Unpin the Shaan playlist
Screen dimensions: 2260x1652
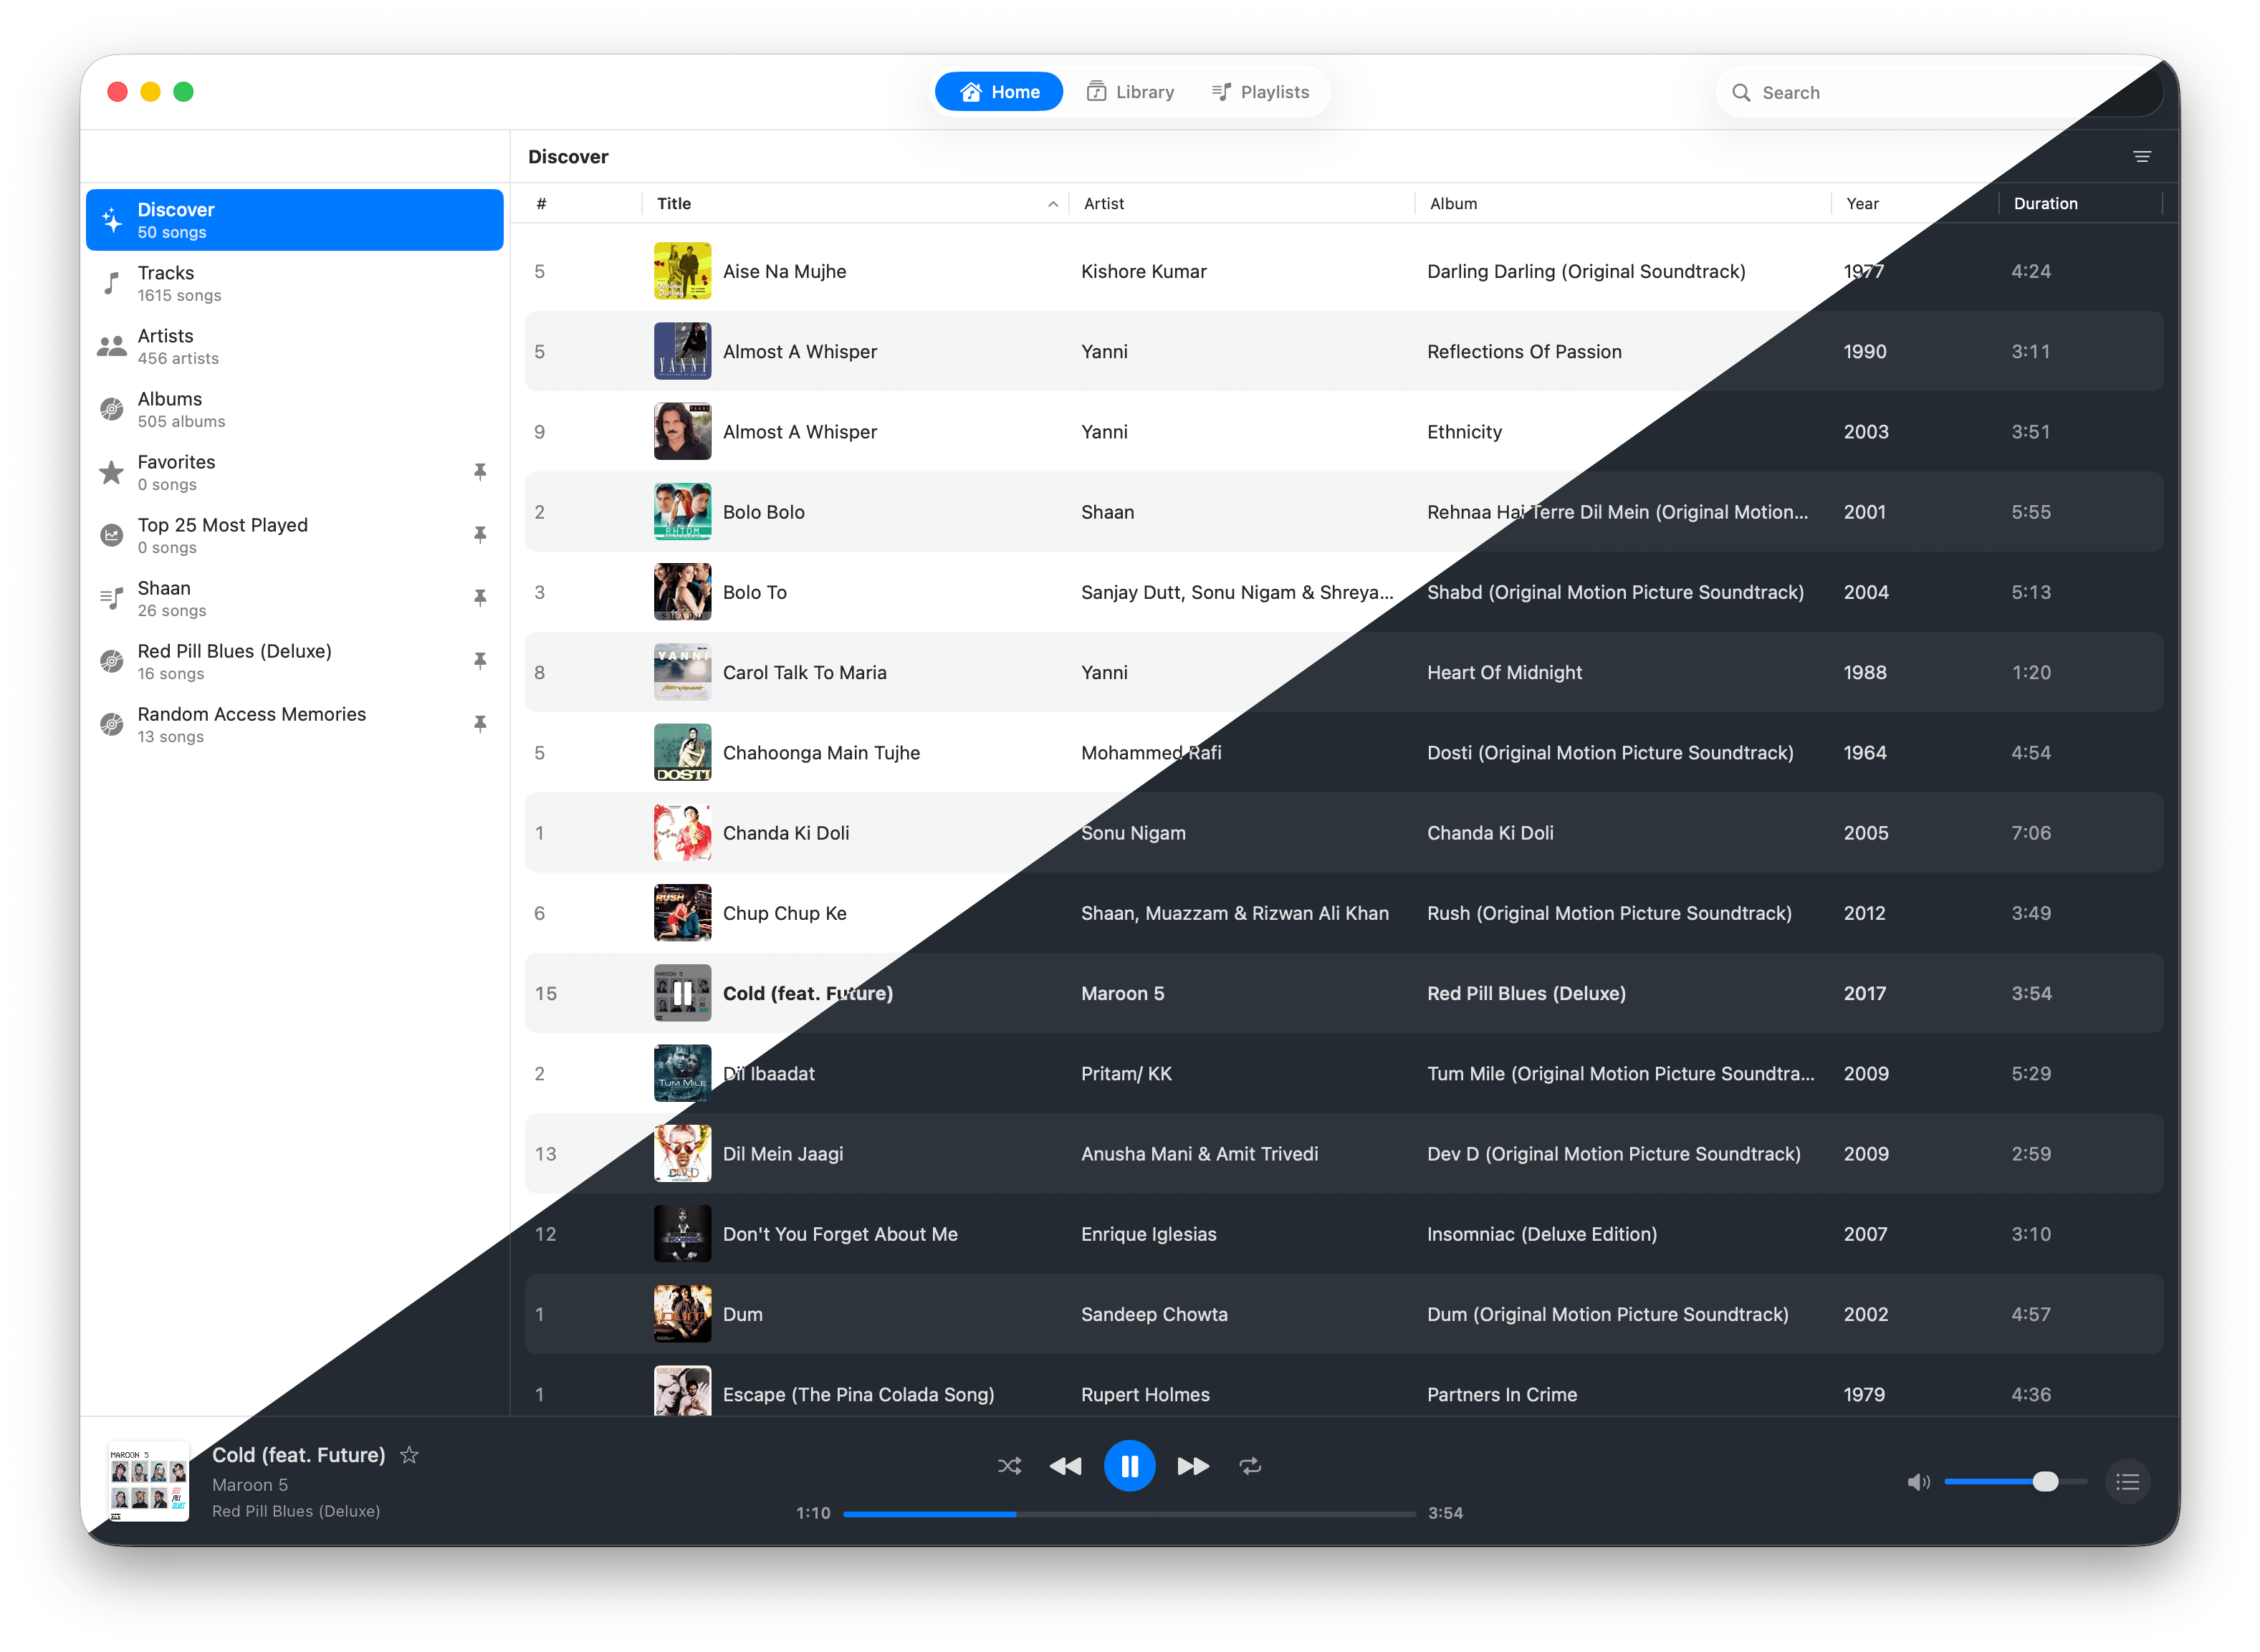(480, 598)
